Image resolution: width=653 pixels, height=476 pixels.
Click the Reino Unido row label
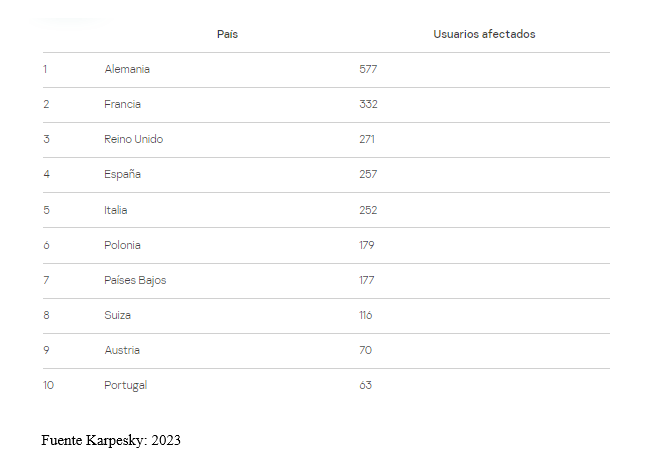(x=134, y=139)
